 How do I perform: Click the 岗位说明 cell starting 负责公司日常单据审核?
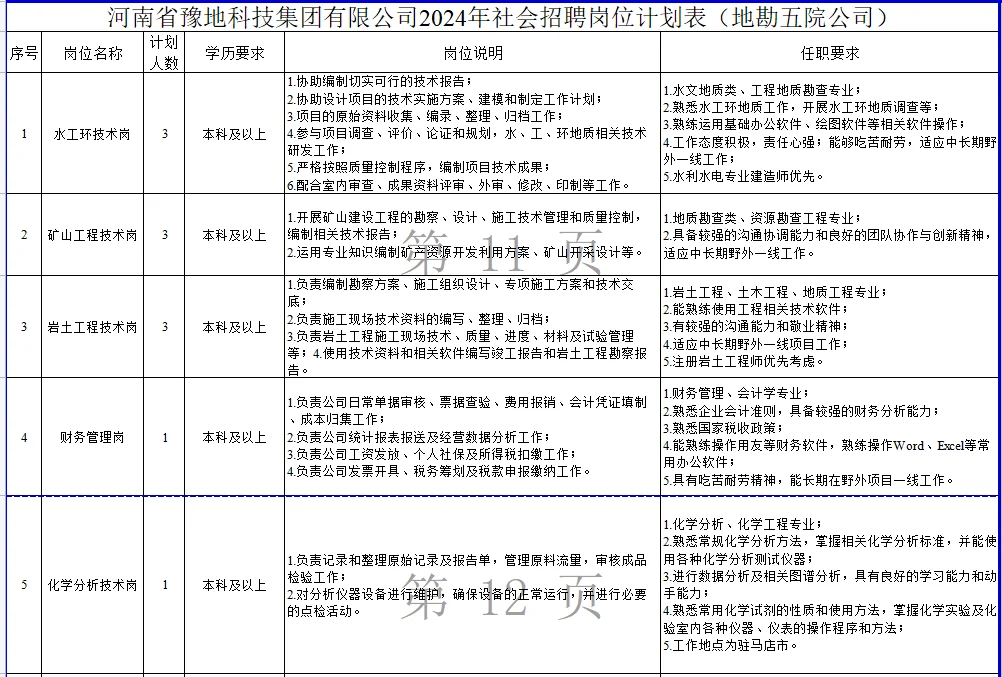click(473, 437)
